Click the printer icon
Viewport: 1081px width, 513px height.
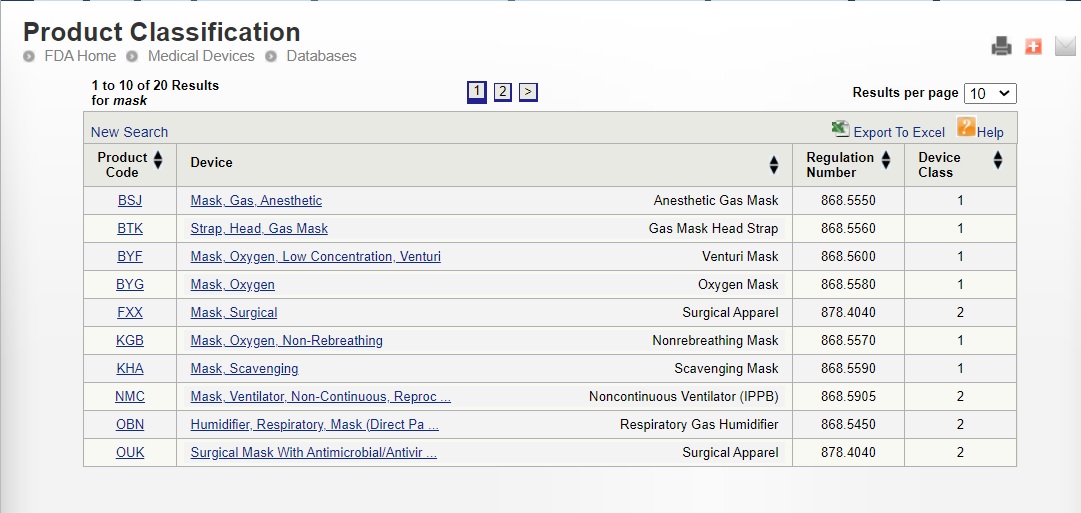click(1001, 46)
